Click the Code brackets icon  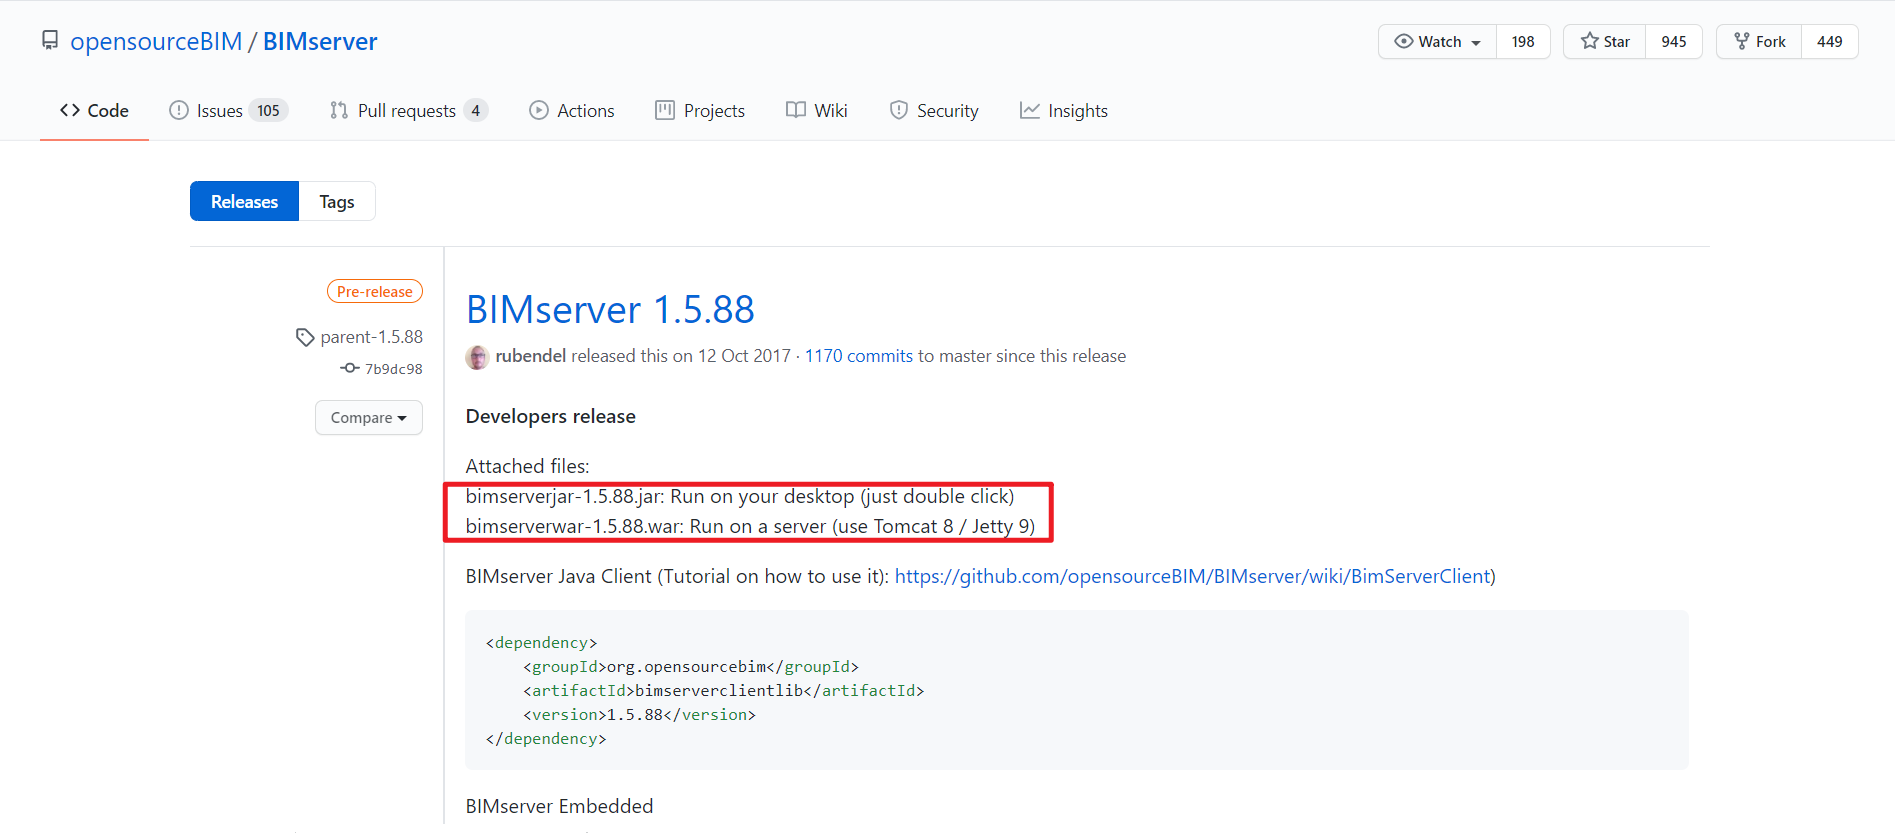click(x=70, y=110)
